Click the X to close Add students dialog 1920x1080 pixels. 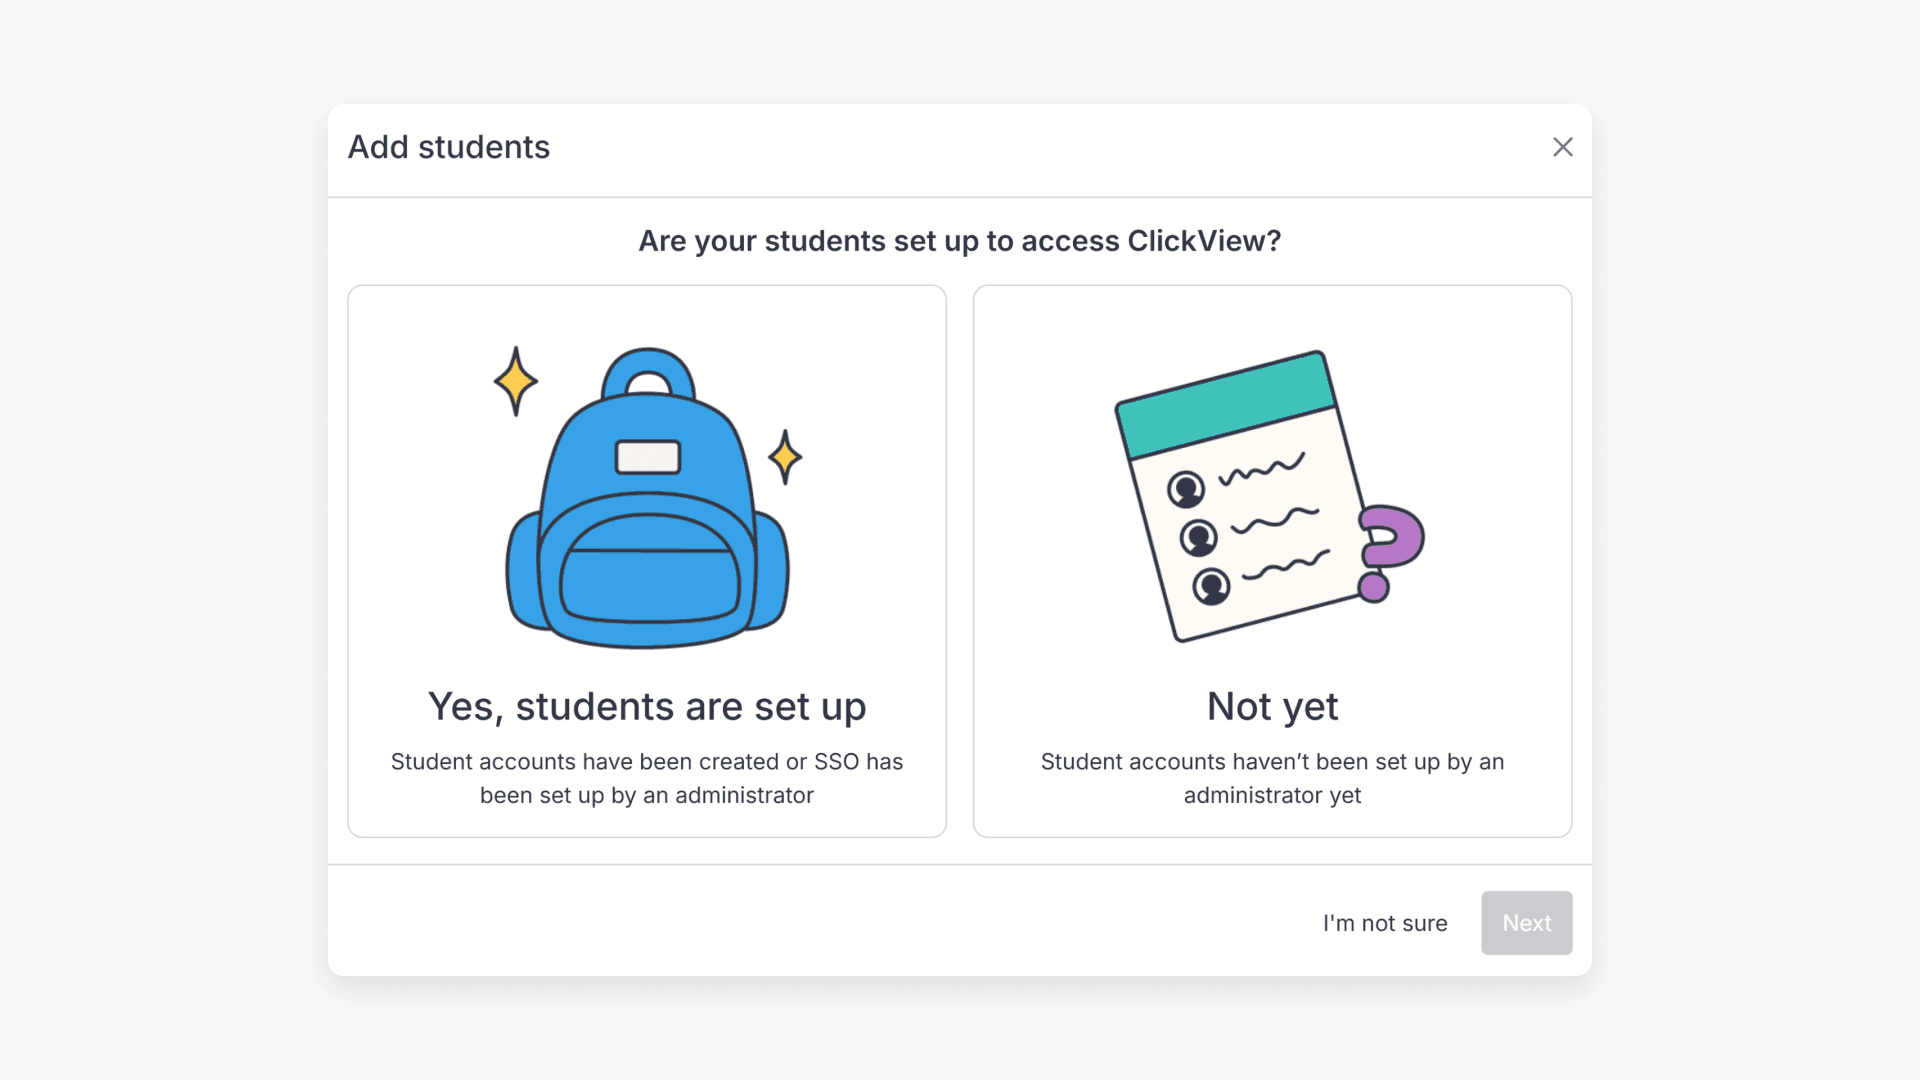point(1563,147)
